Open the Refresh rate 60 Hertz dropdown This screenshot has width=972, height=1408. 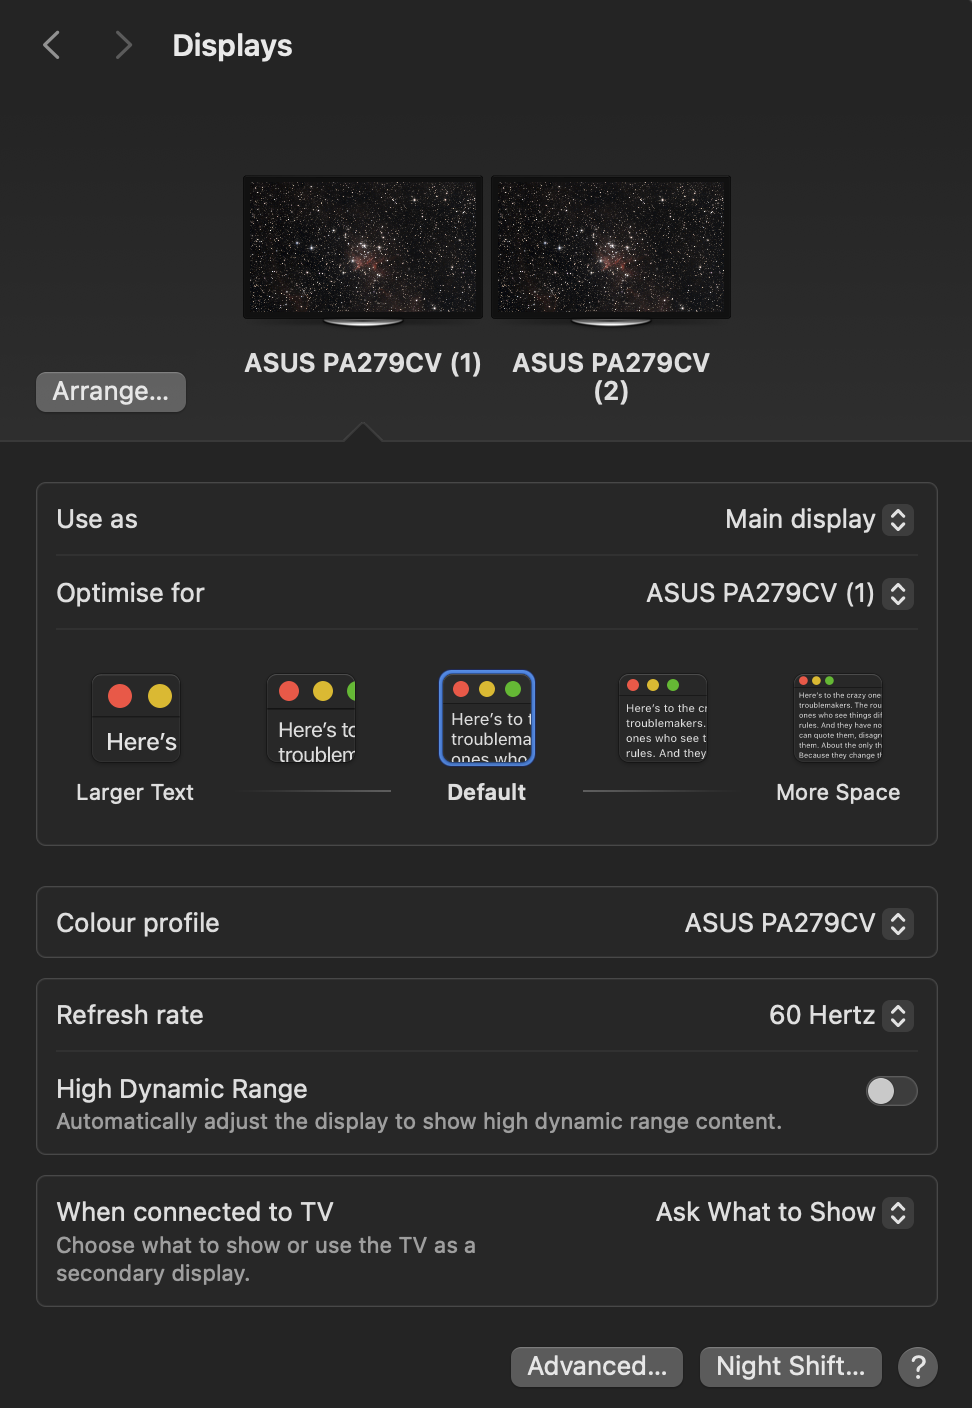coord(841,1015)
